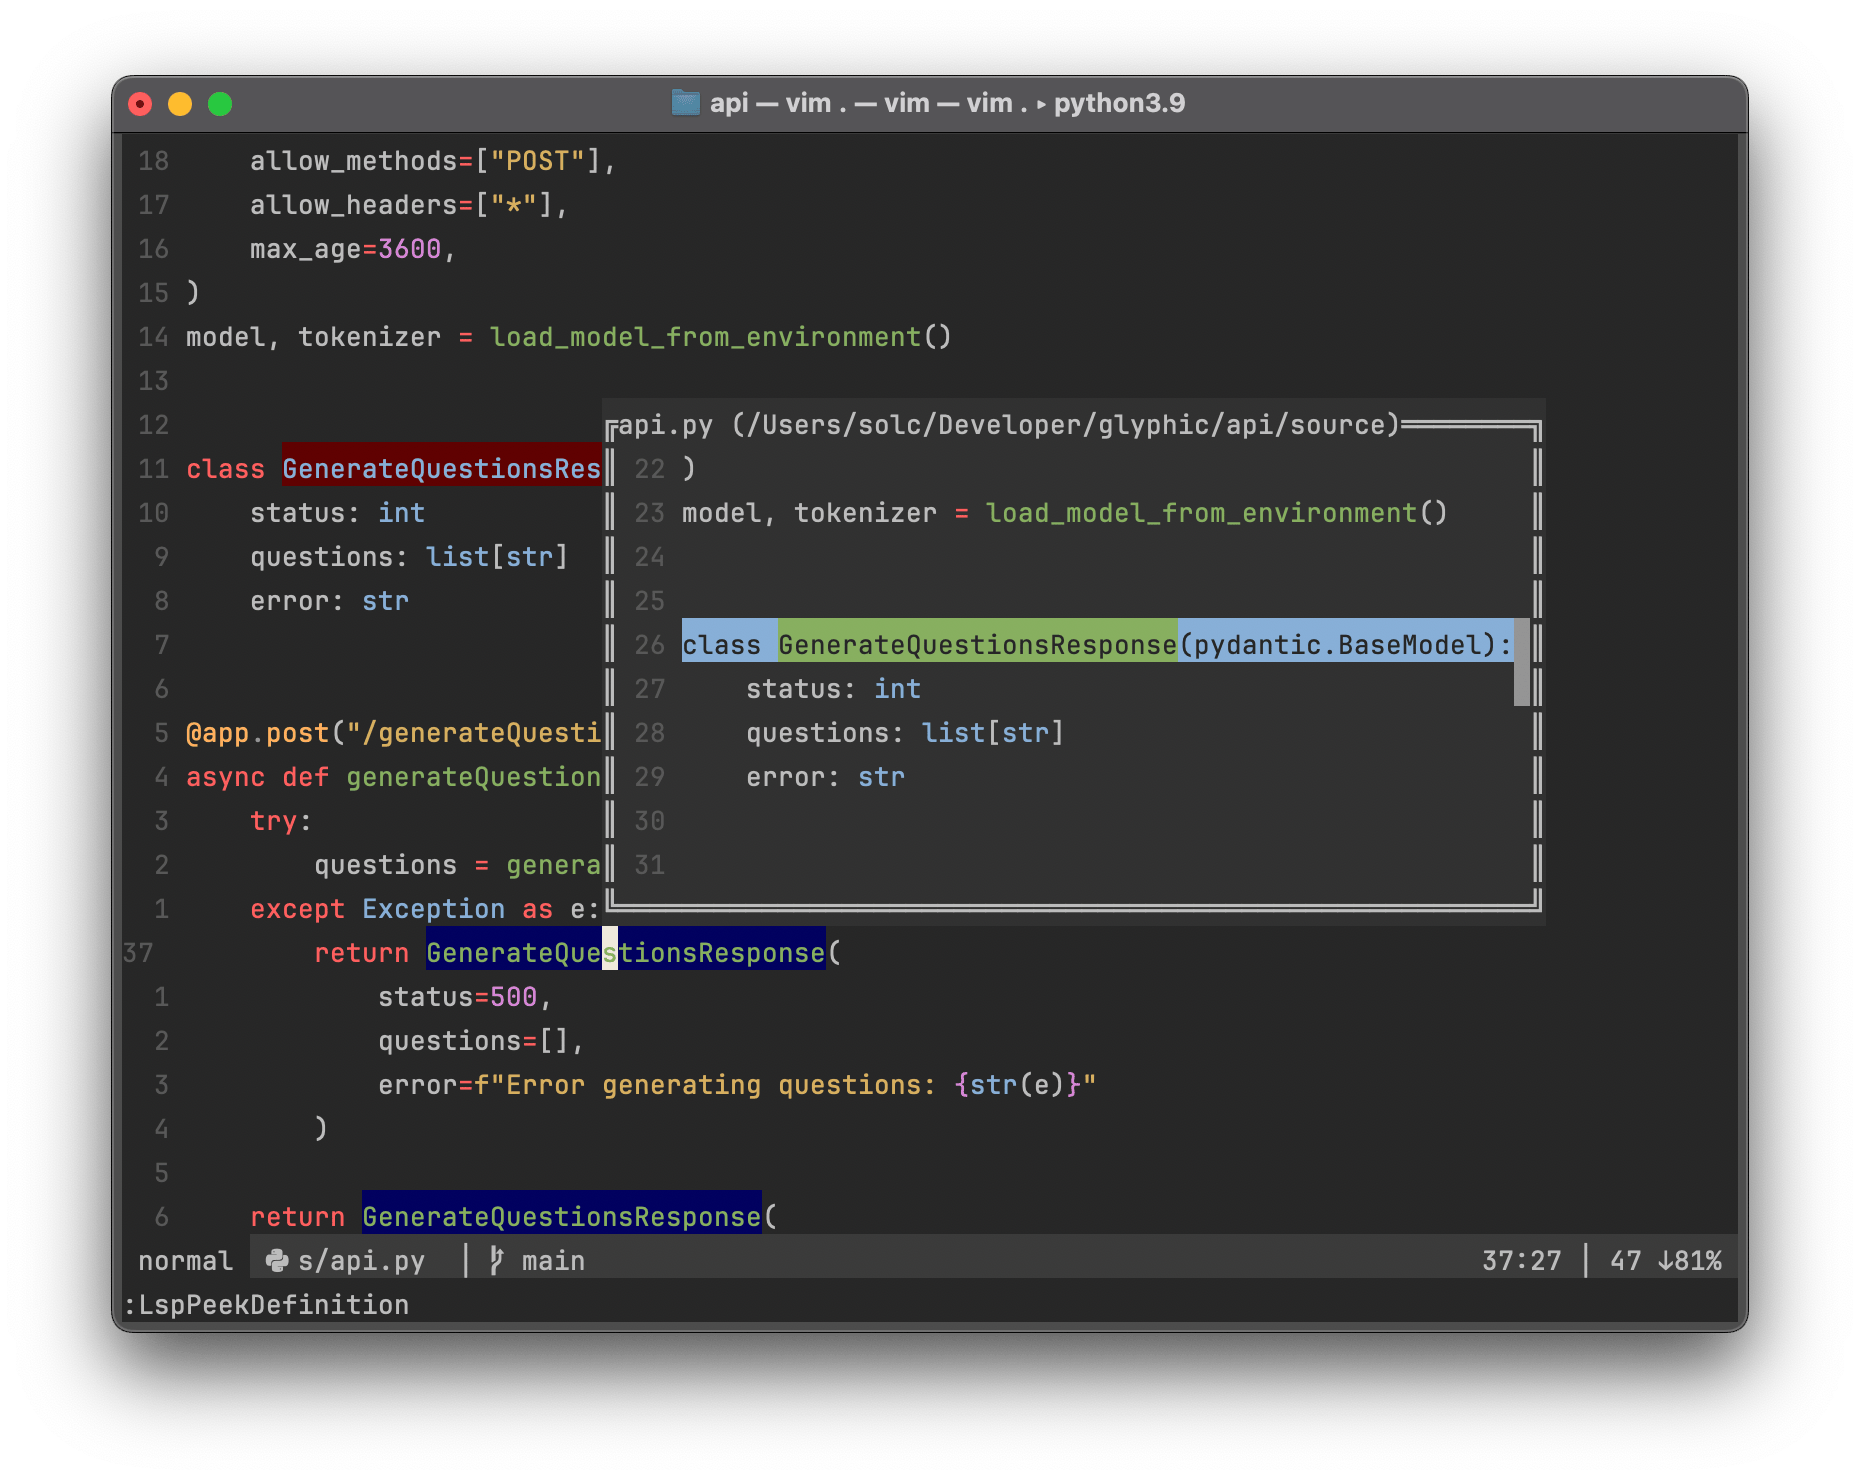Click the folder icon in the title bar
Image resolution: width=1860 pixels, height=1480 pixels.
pos(685,103)
